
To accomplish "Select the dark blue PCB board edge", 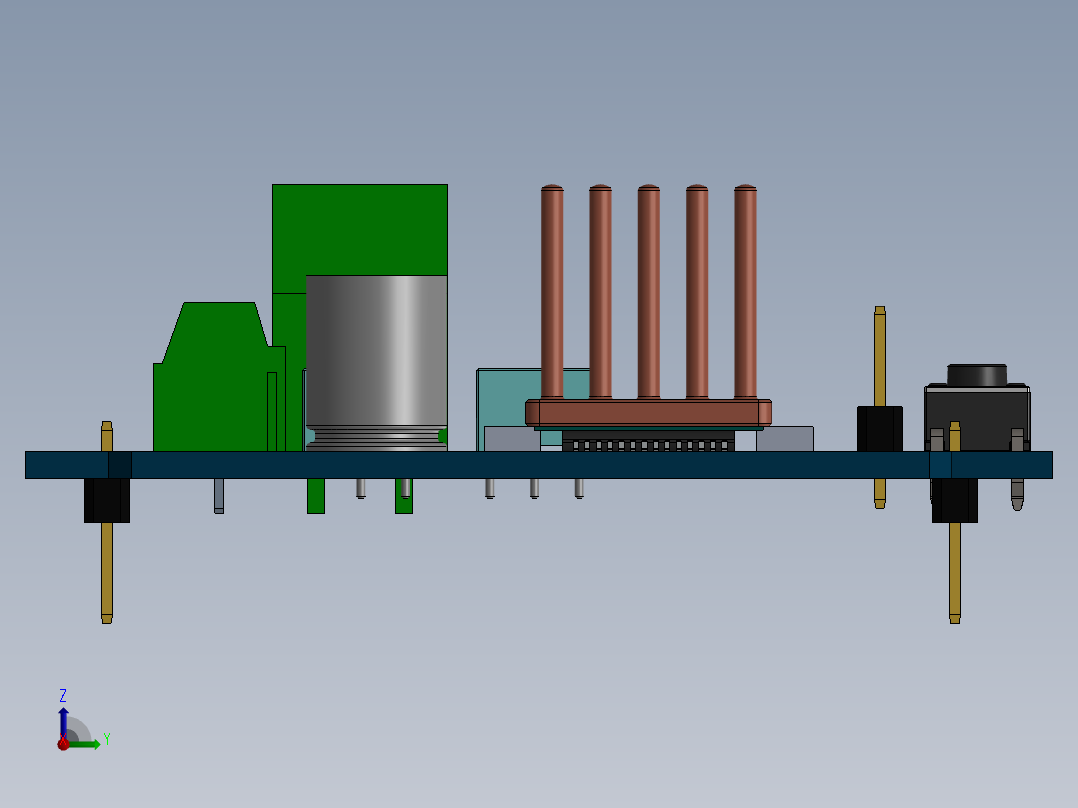I will (x=538, y=465).
